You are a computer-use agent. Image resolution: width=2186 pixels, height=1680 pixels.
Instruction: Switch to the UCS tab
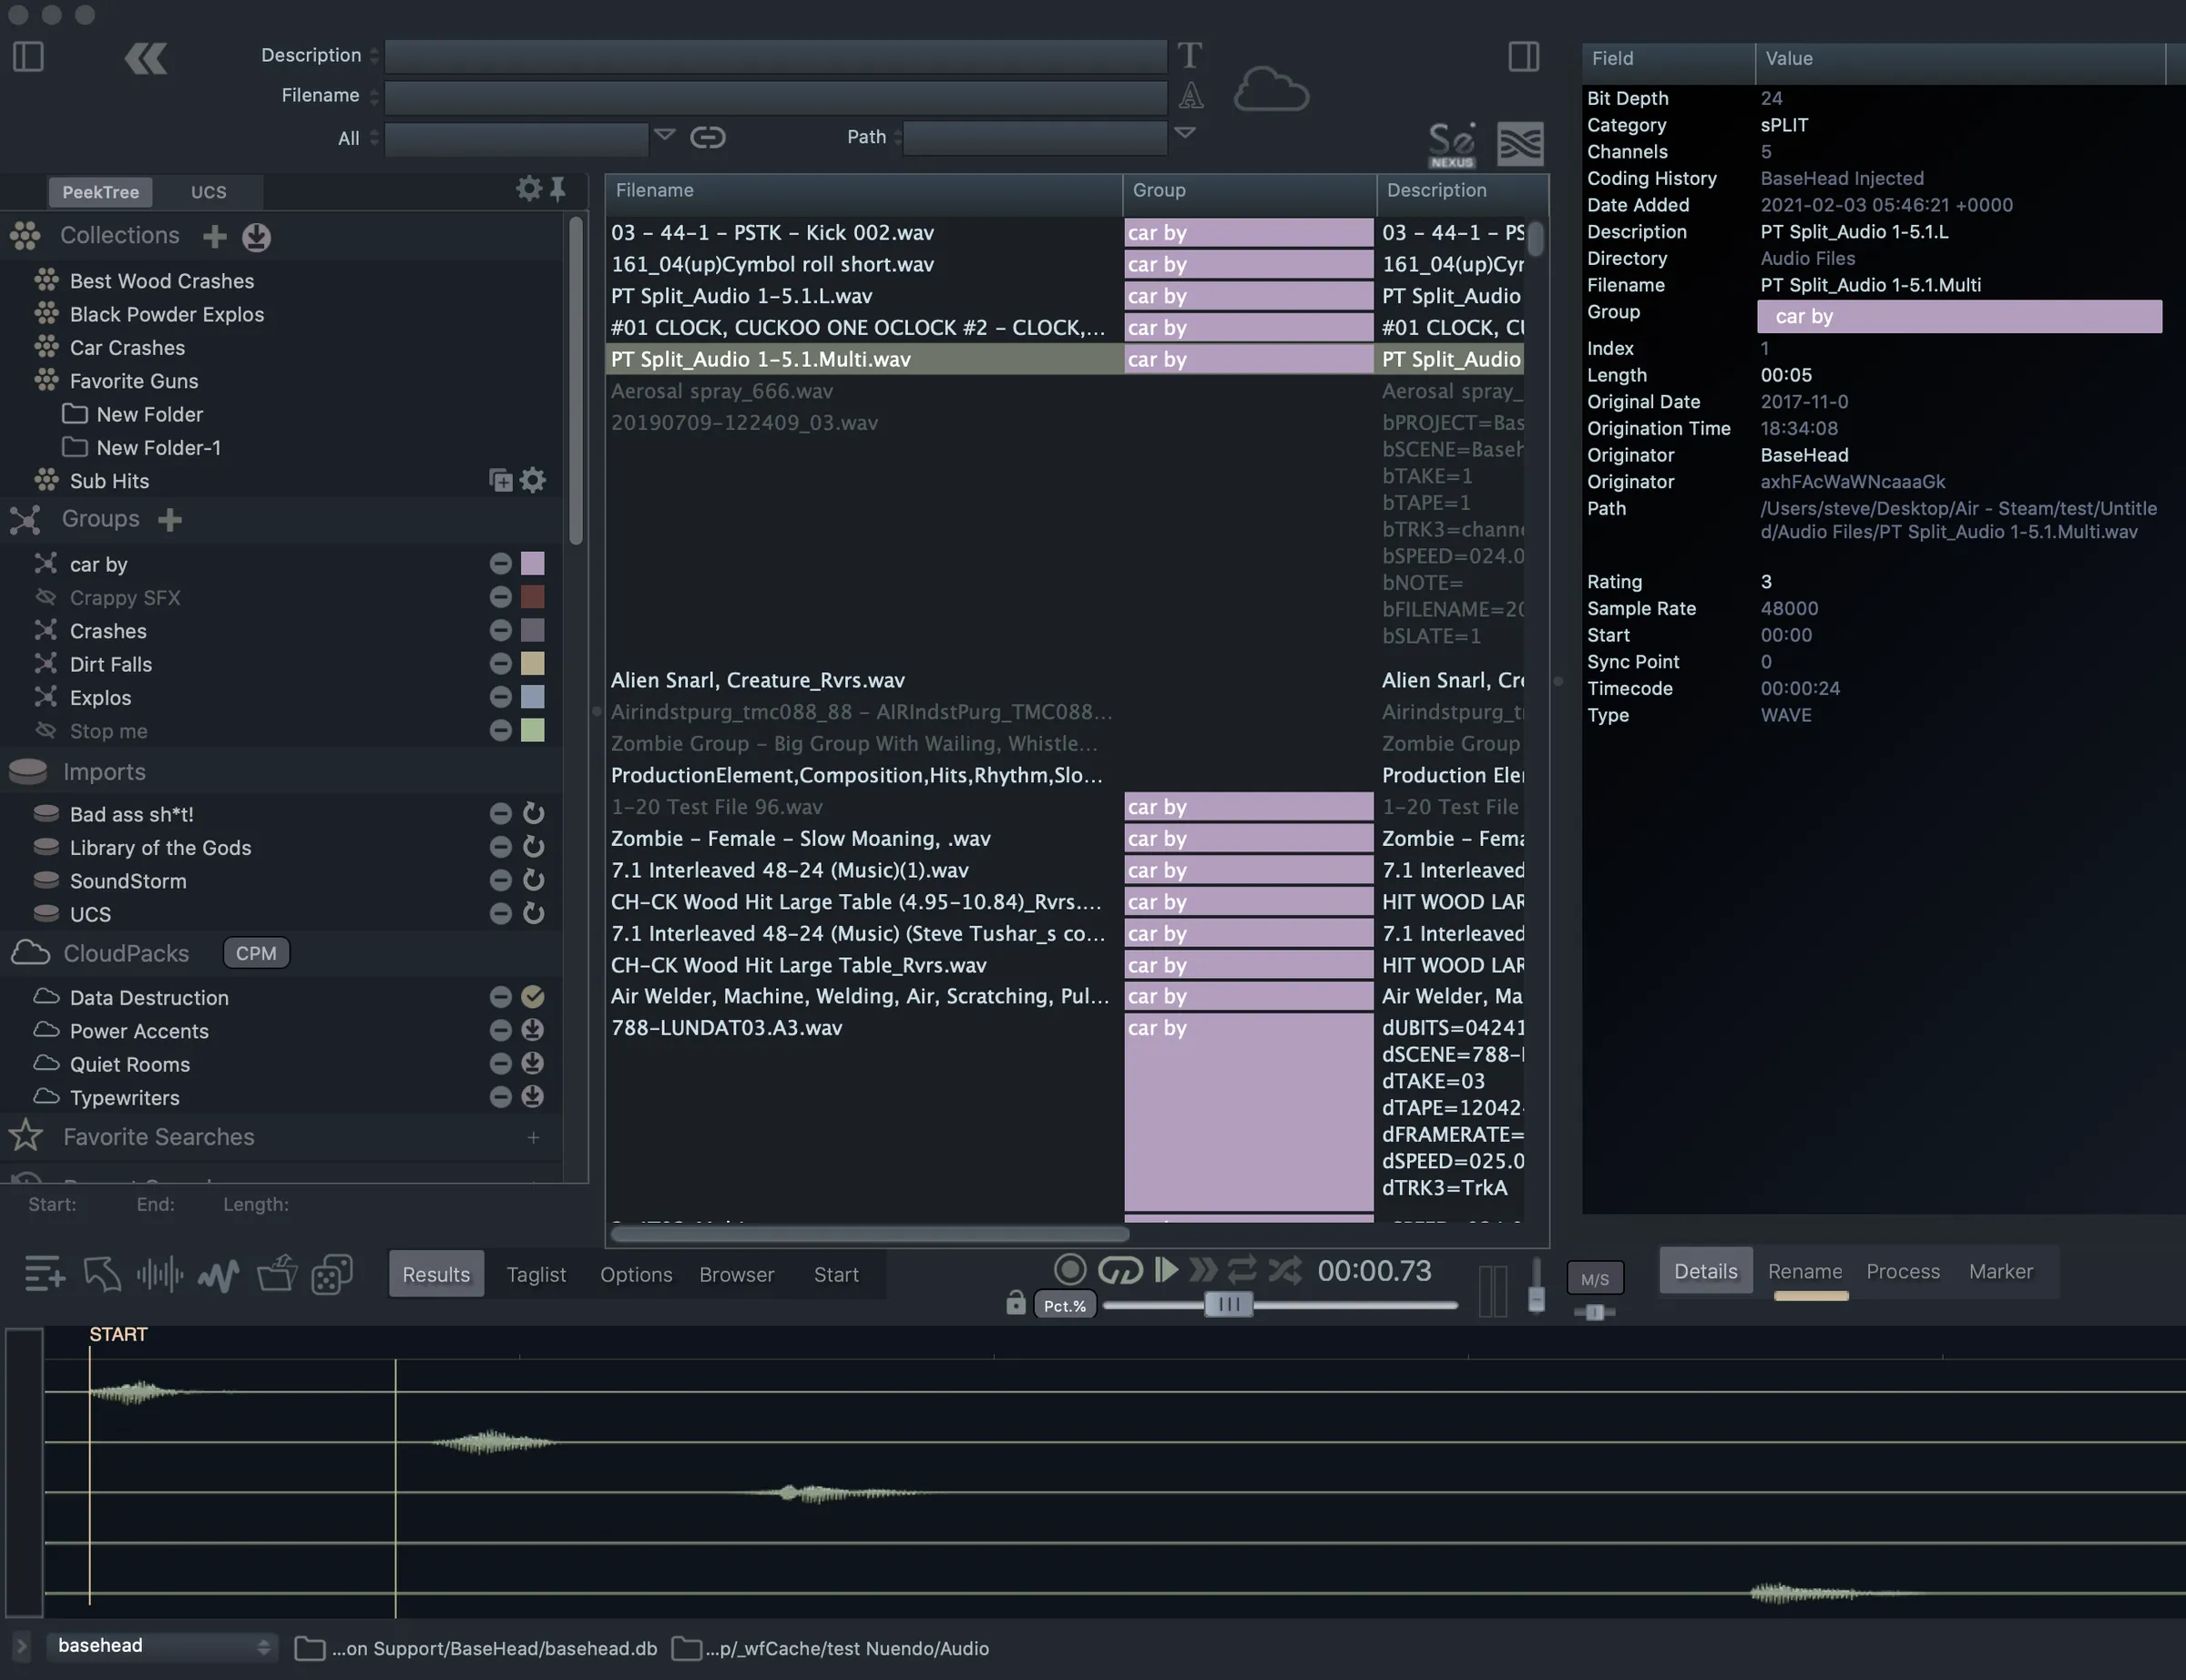point(209,192)
